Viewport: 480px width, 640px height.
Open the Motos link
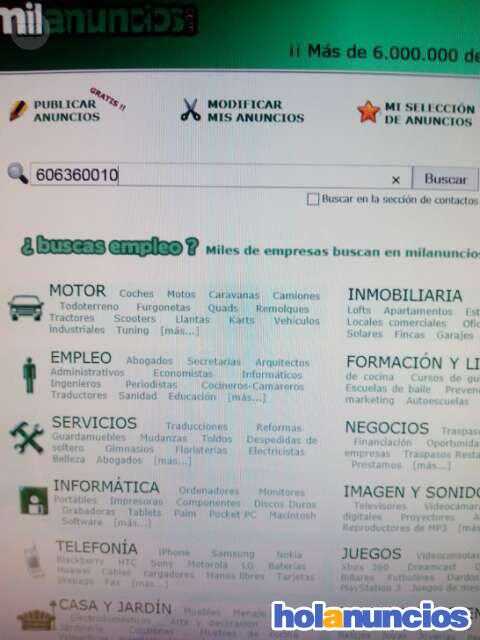181,294
